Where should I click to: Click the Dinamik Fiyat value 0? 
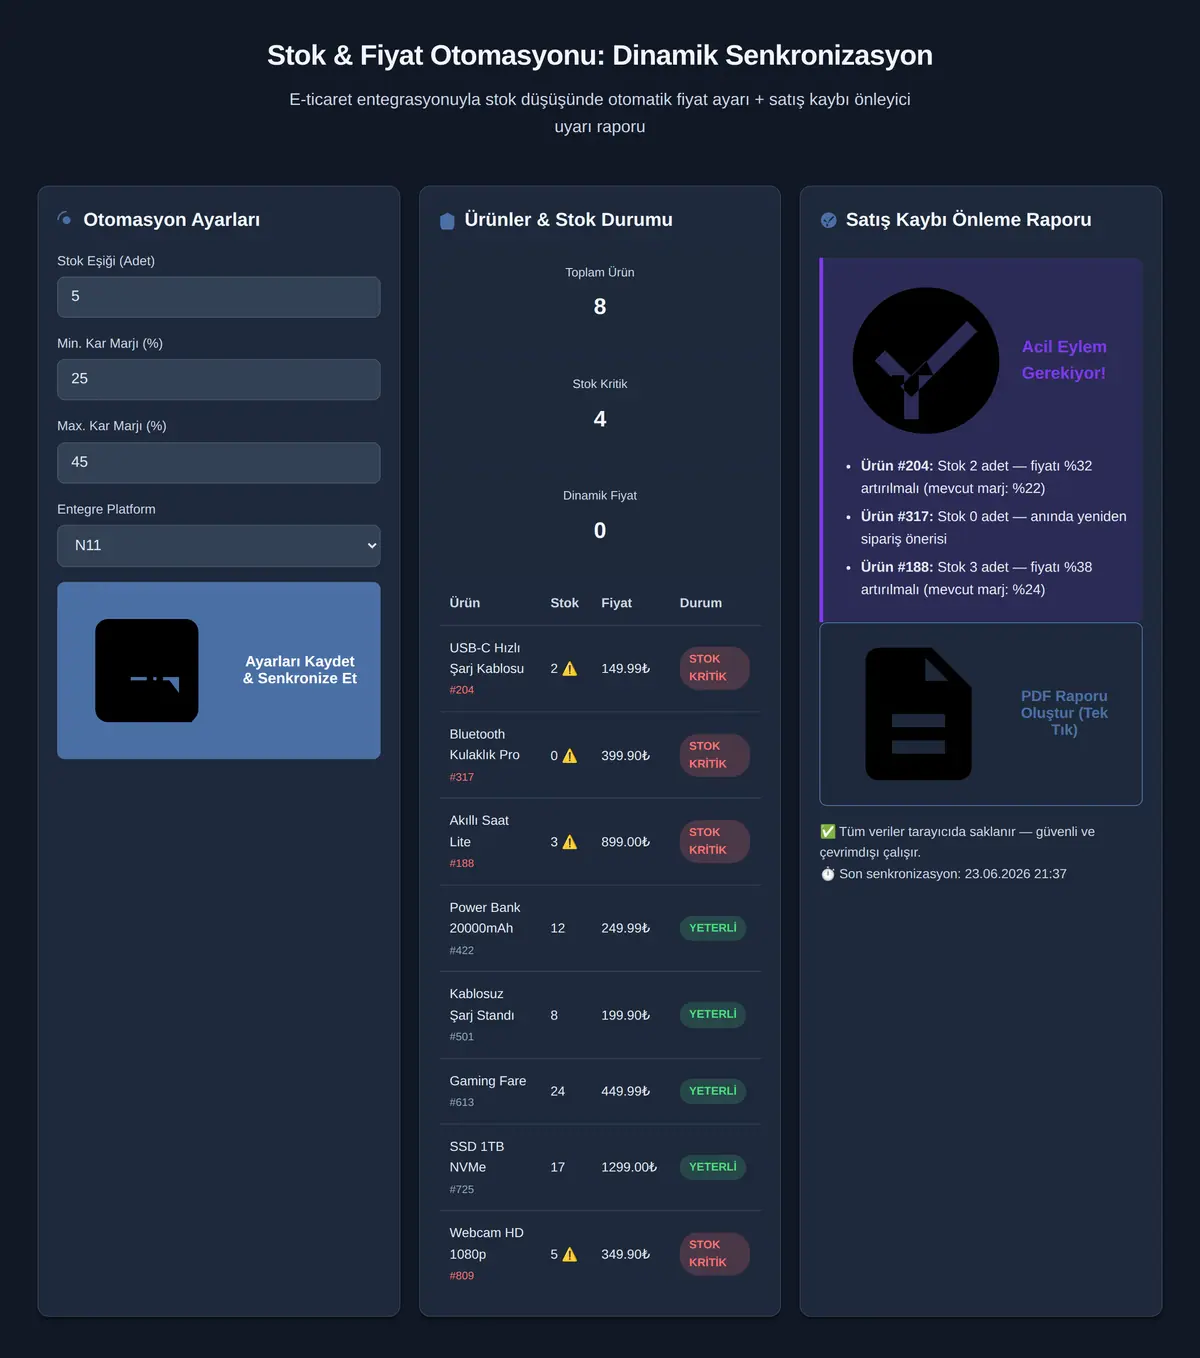[x=600, y=531]
